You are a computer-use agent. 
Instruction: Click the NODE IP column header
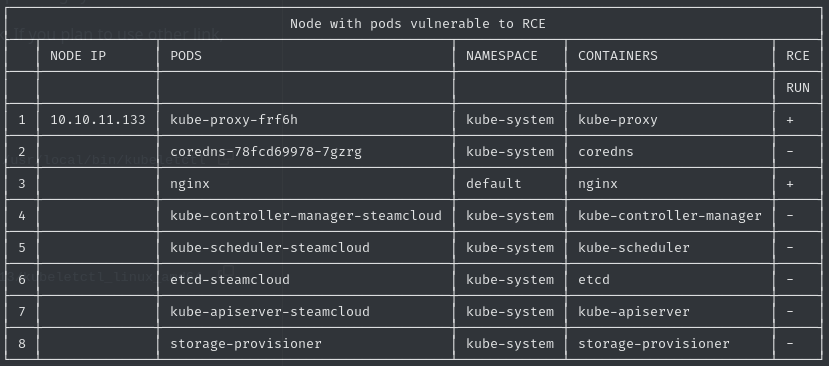coord(78,56)
